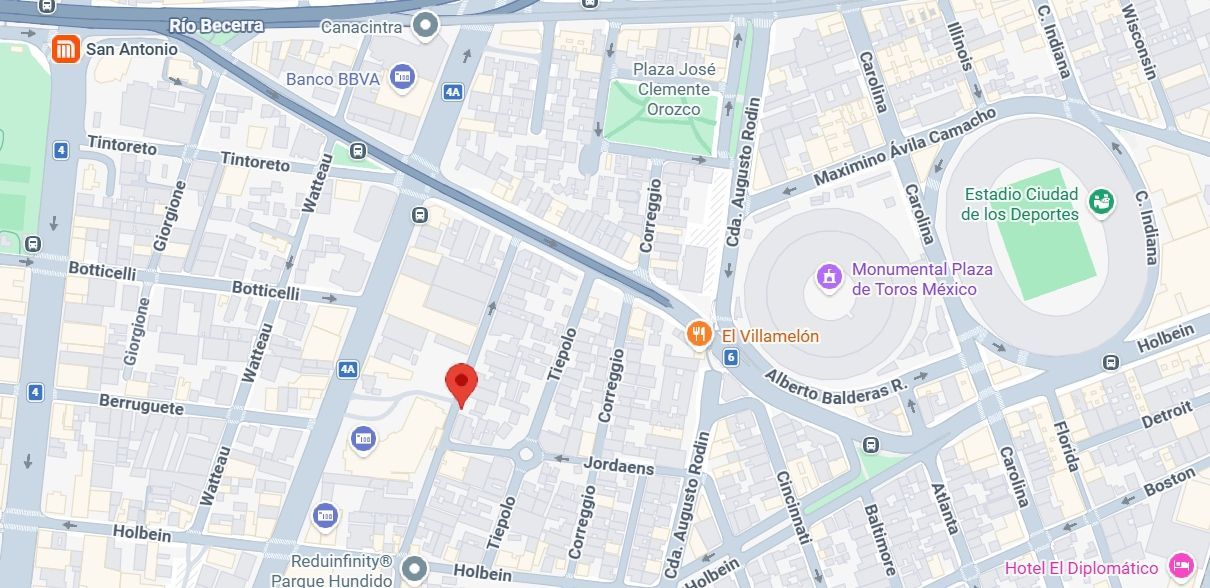1210x588 pixels.
Task: Open Monumental Plaza de Toros México marker
Action: click(x=828, y=277)
